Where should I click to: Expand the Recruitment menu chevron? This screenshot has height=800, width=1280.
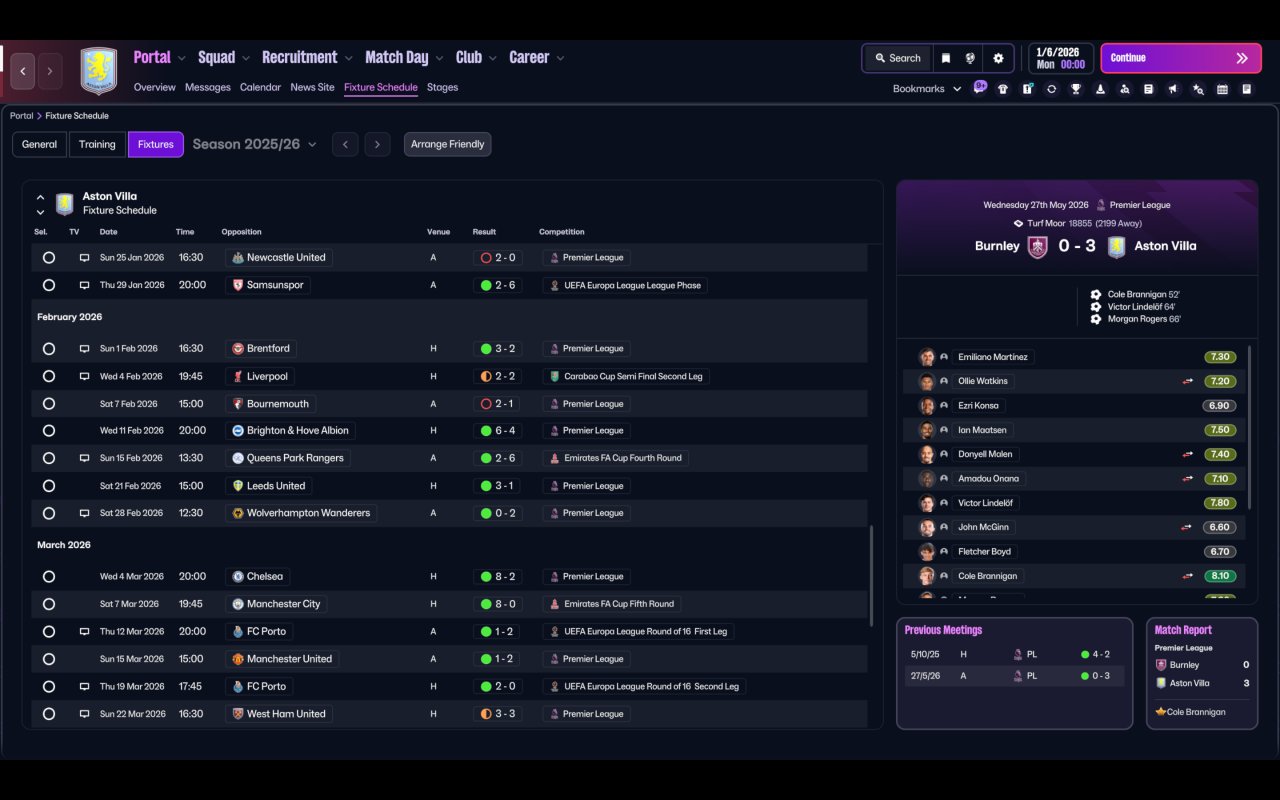tap(349, 58)
